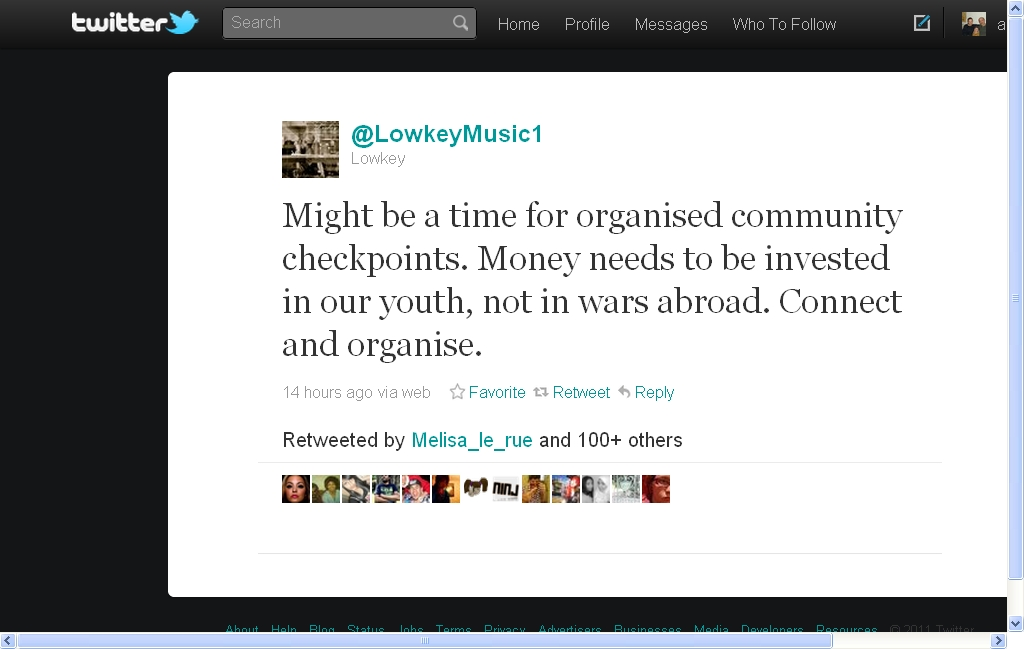Open the @LowkeyMusic1 username link
Viewport: 1024px width, 649px height.
tap(447, 134)
